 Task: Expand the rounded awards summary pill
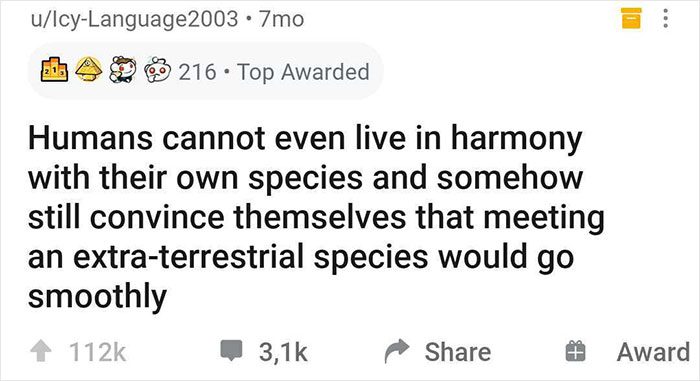[205, 71]
